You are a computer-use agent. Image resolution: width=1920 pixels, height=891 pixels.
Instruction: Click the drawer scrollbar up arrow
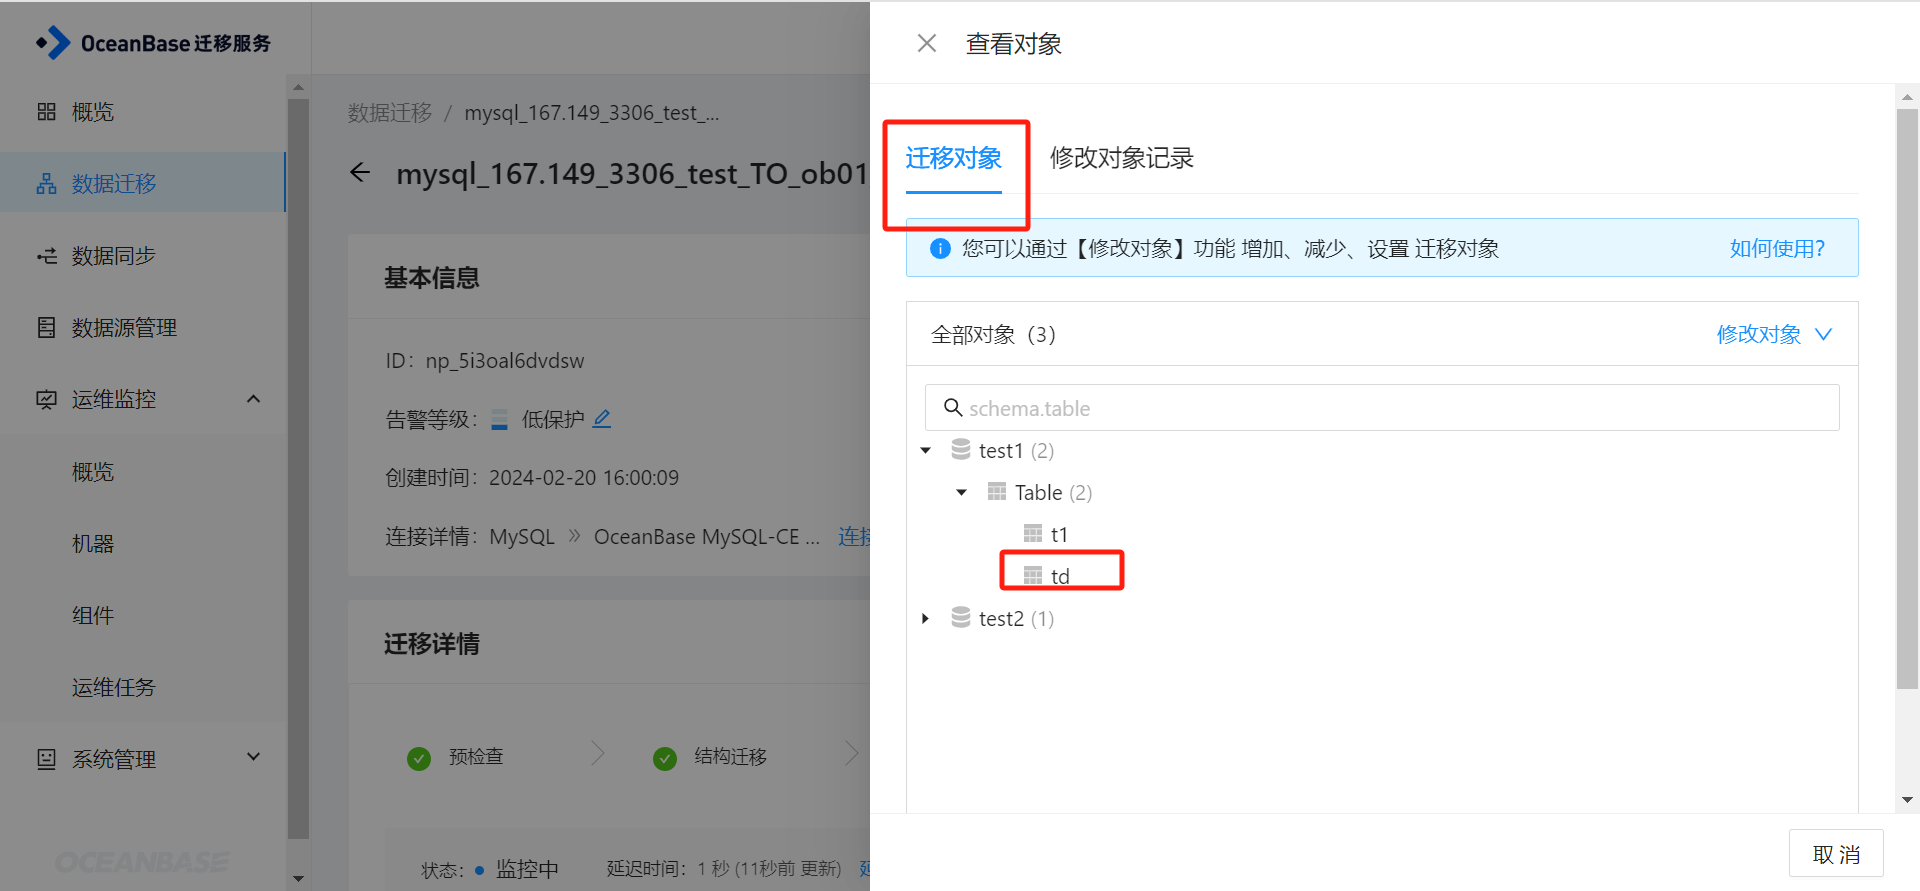pyautogui.click(x=1907, y=97)
